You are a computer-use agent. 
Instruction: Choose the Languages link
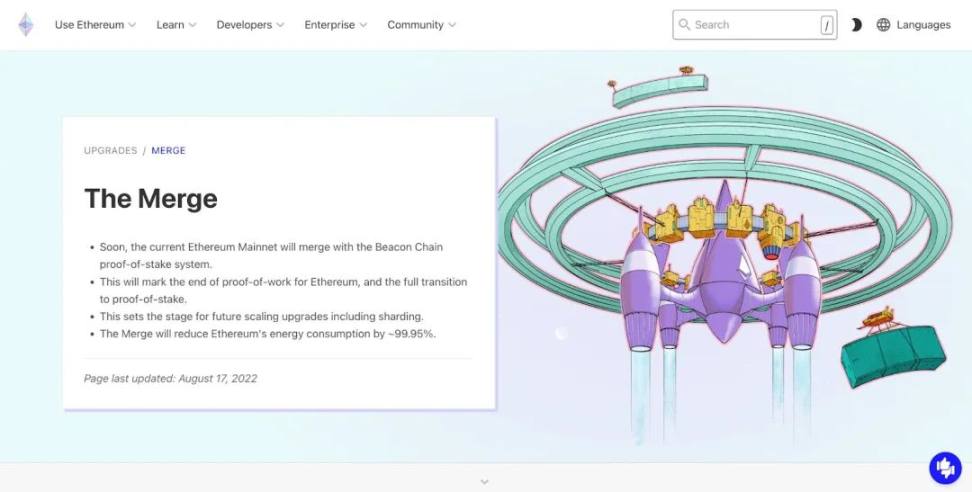click(x=923, y=25)
